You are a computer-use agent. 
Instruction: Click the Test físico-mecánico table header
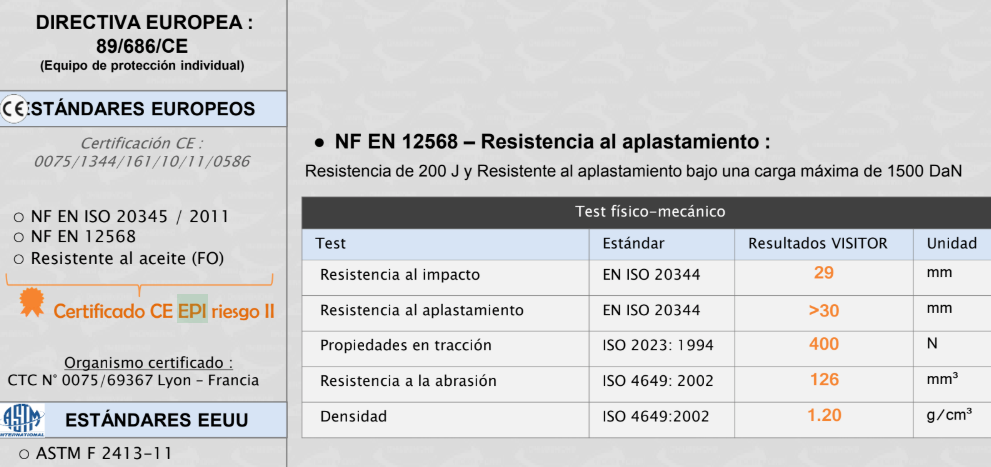(646, 212)
